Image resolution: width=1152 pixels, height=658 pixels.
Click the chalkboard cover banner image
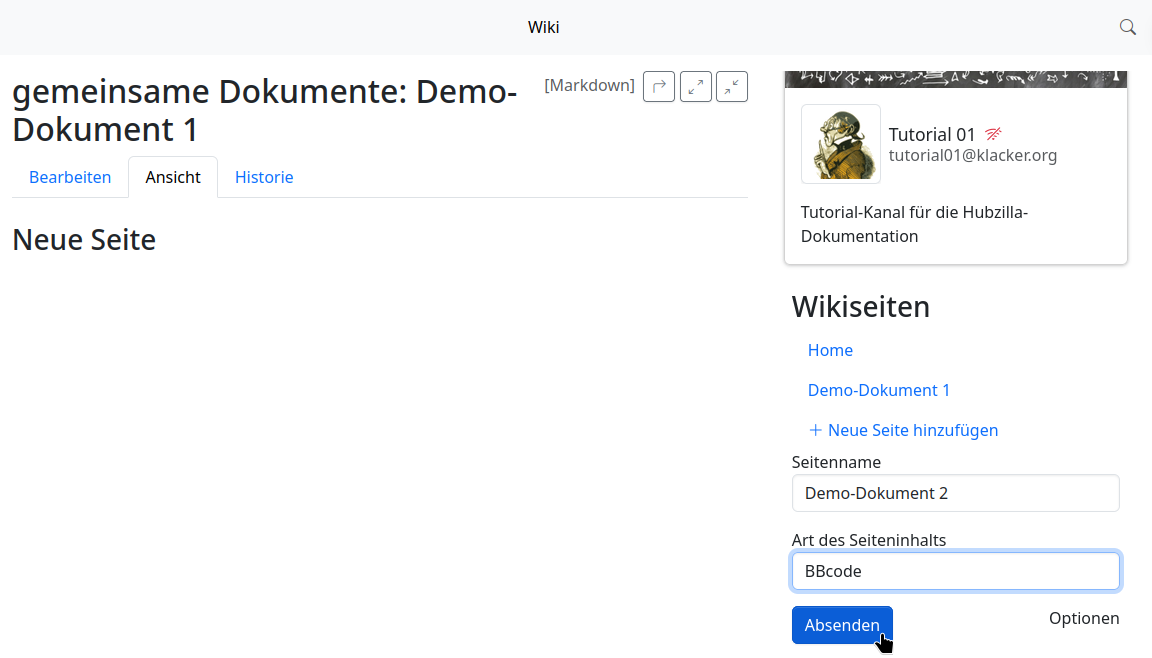point(955,79)
